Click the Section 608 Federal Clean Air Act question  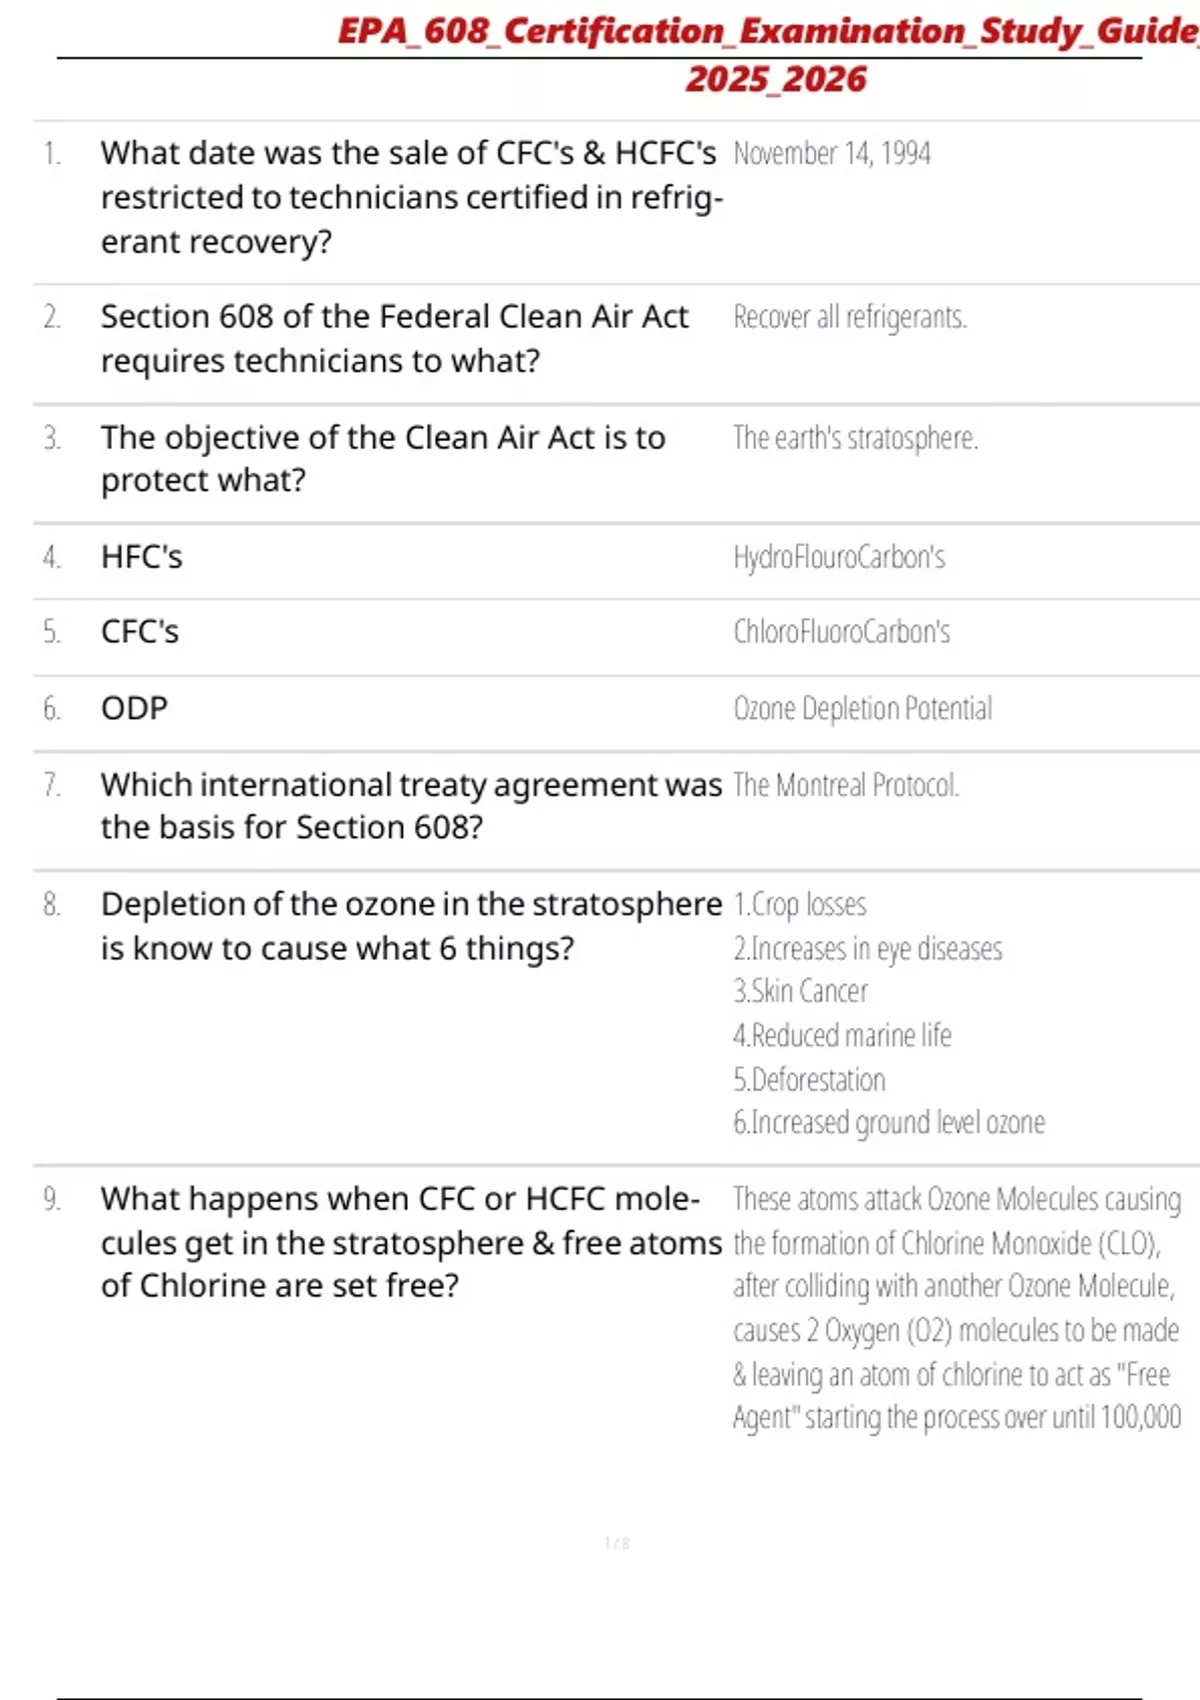[x=395, y=338]
